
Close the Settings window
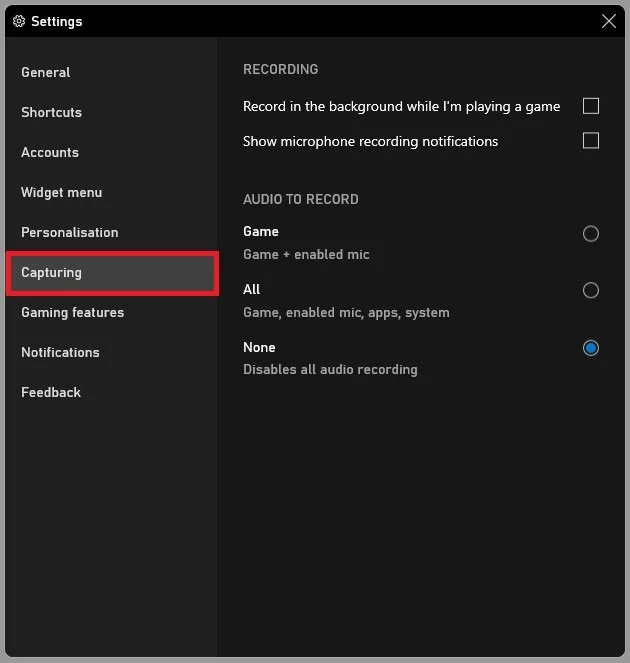point(608,21)
